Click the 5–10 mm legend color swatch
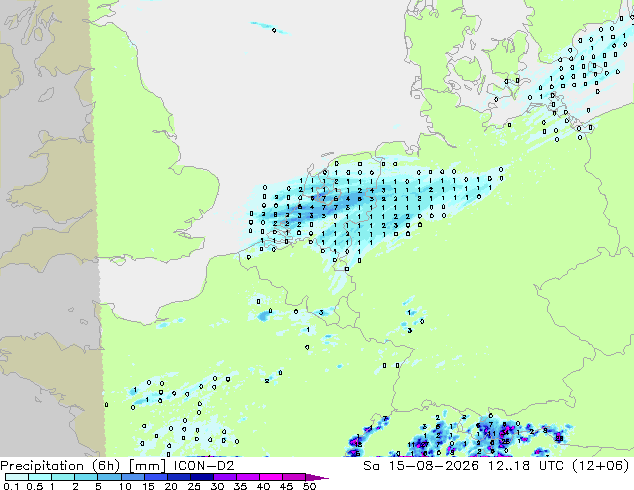Screen dimensions: 634x490 tap(109, 477)
